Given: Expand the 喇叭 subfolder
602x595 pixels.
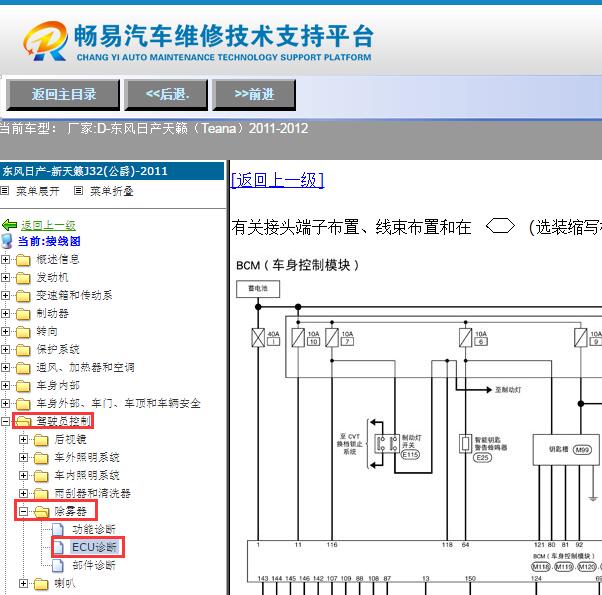Looking at the screenshot, I should point(23,583).
